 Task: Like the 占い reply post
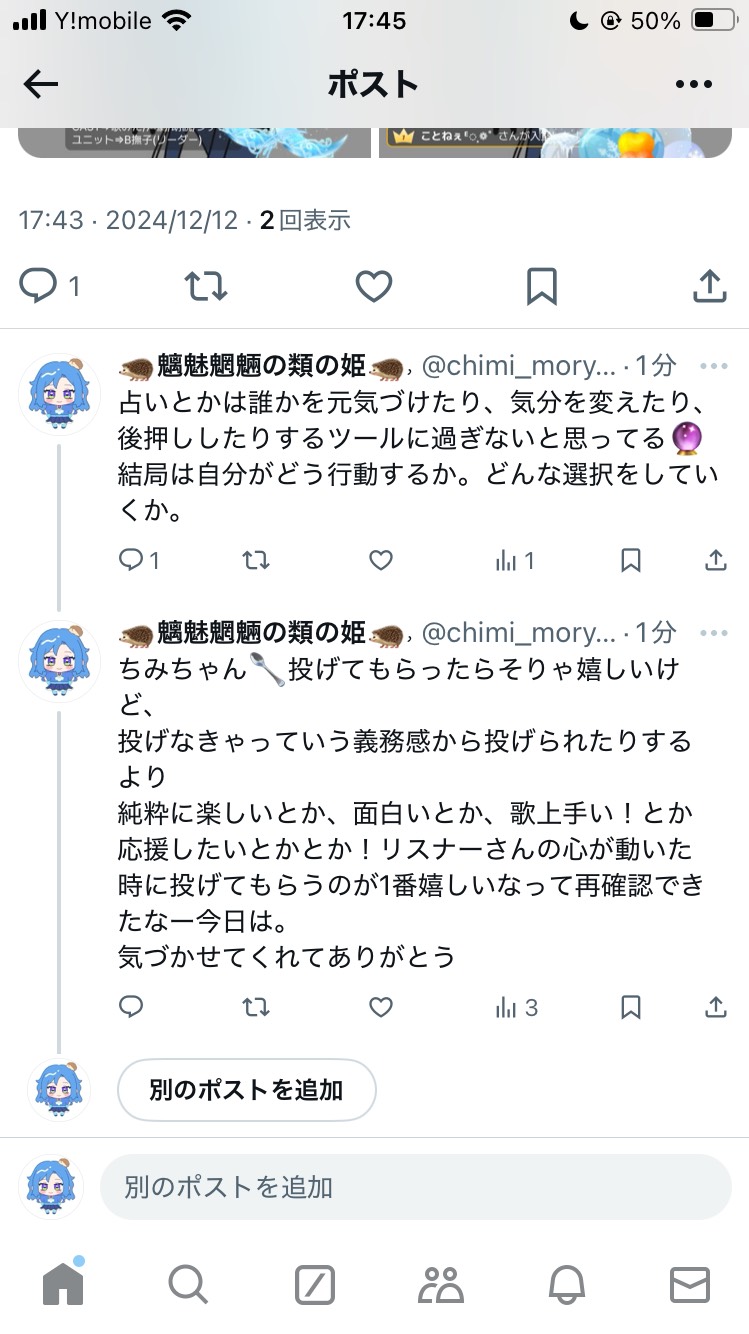pyautogui.click(x=380, y=561)
